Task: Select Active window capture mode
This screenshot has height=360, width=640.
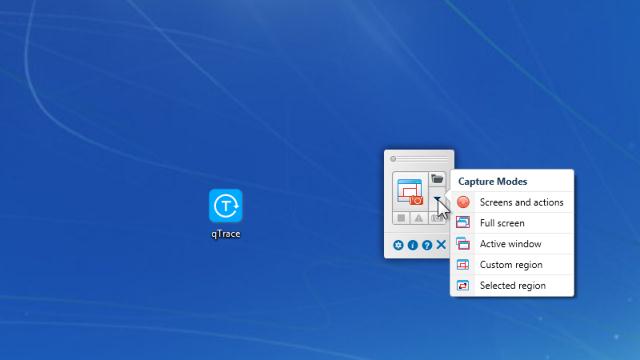Action: [512, 244]
